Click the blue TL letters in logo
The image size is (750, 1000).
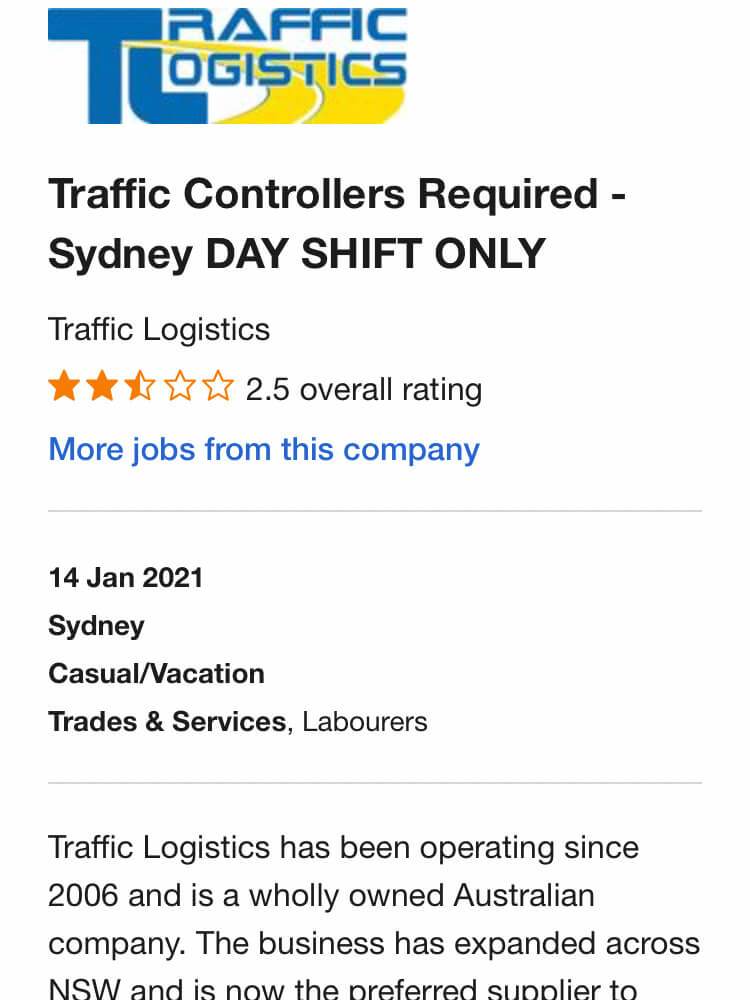[x=128, y=67]
